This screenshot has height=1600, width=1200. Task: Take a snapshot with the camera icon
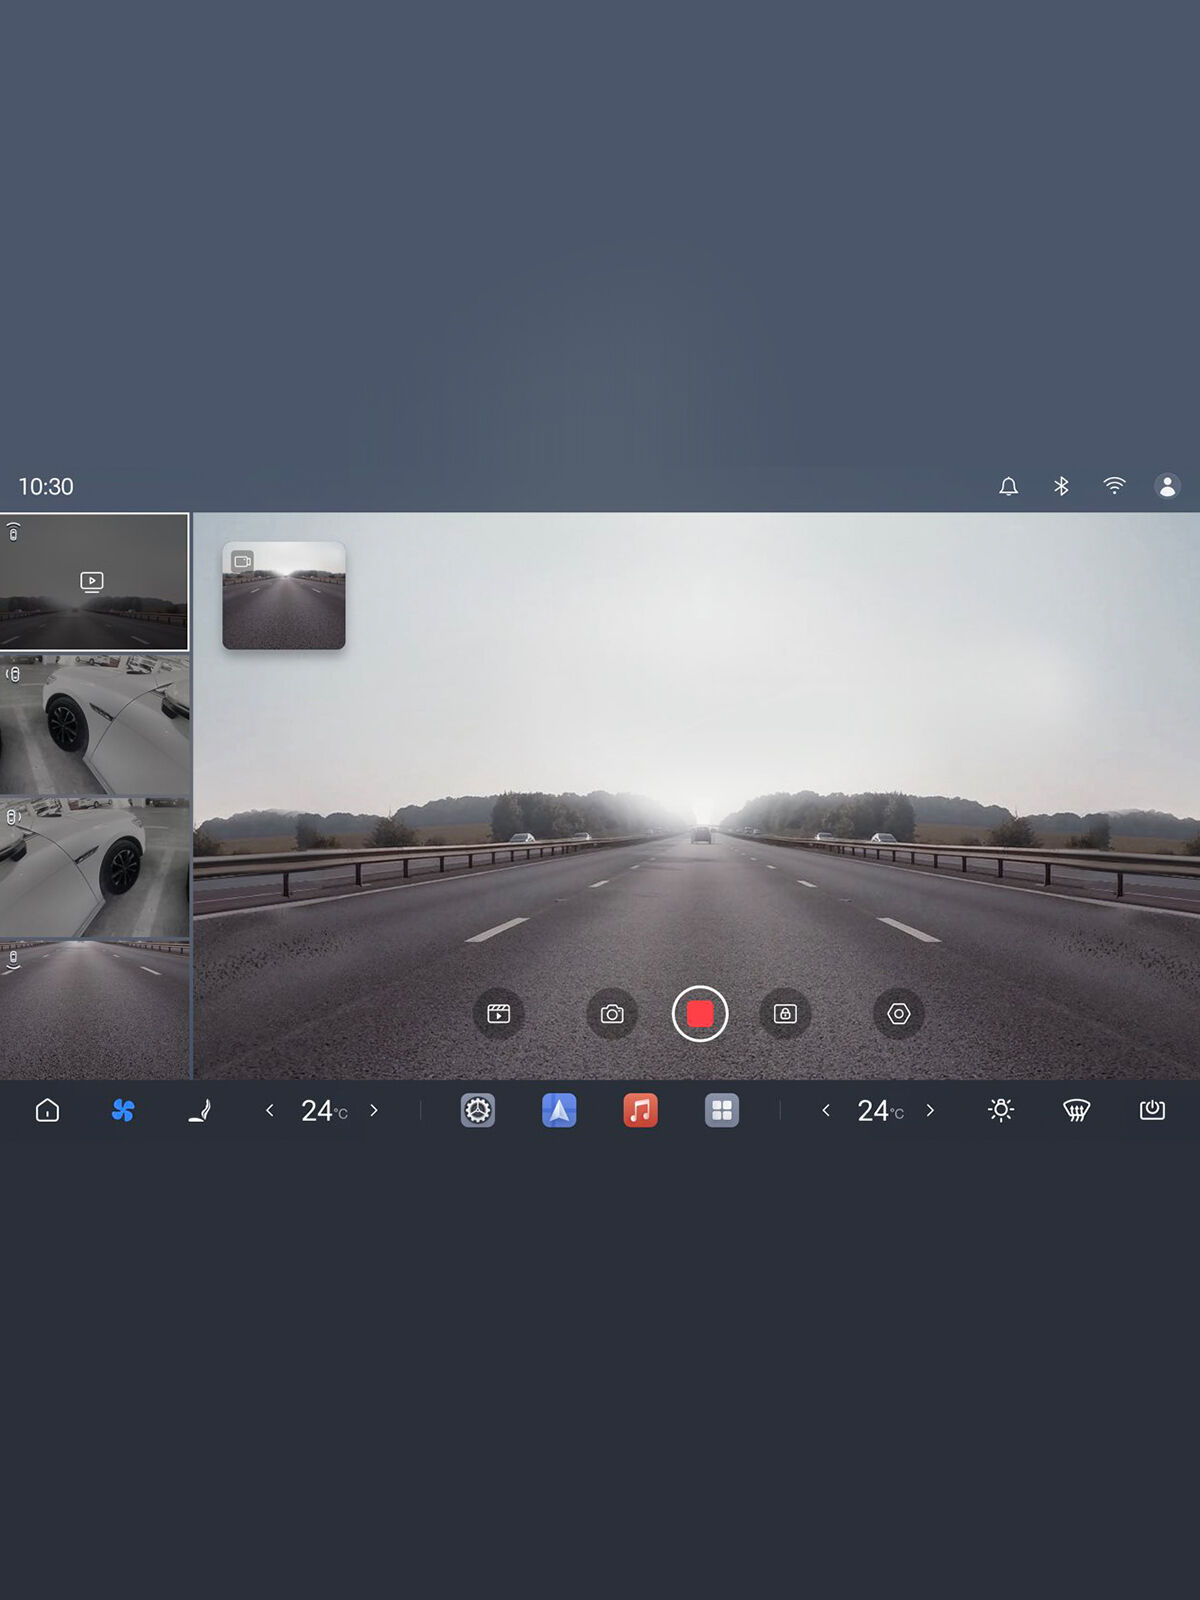tap(612, 1014)
